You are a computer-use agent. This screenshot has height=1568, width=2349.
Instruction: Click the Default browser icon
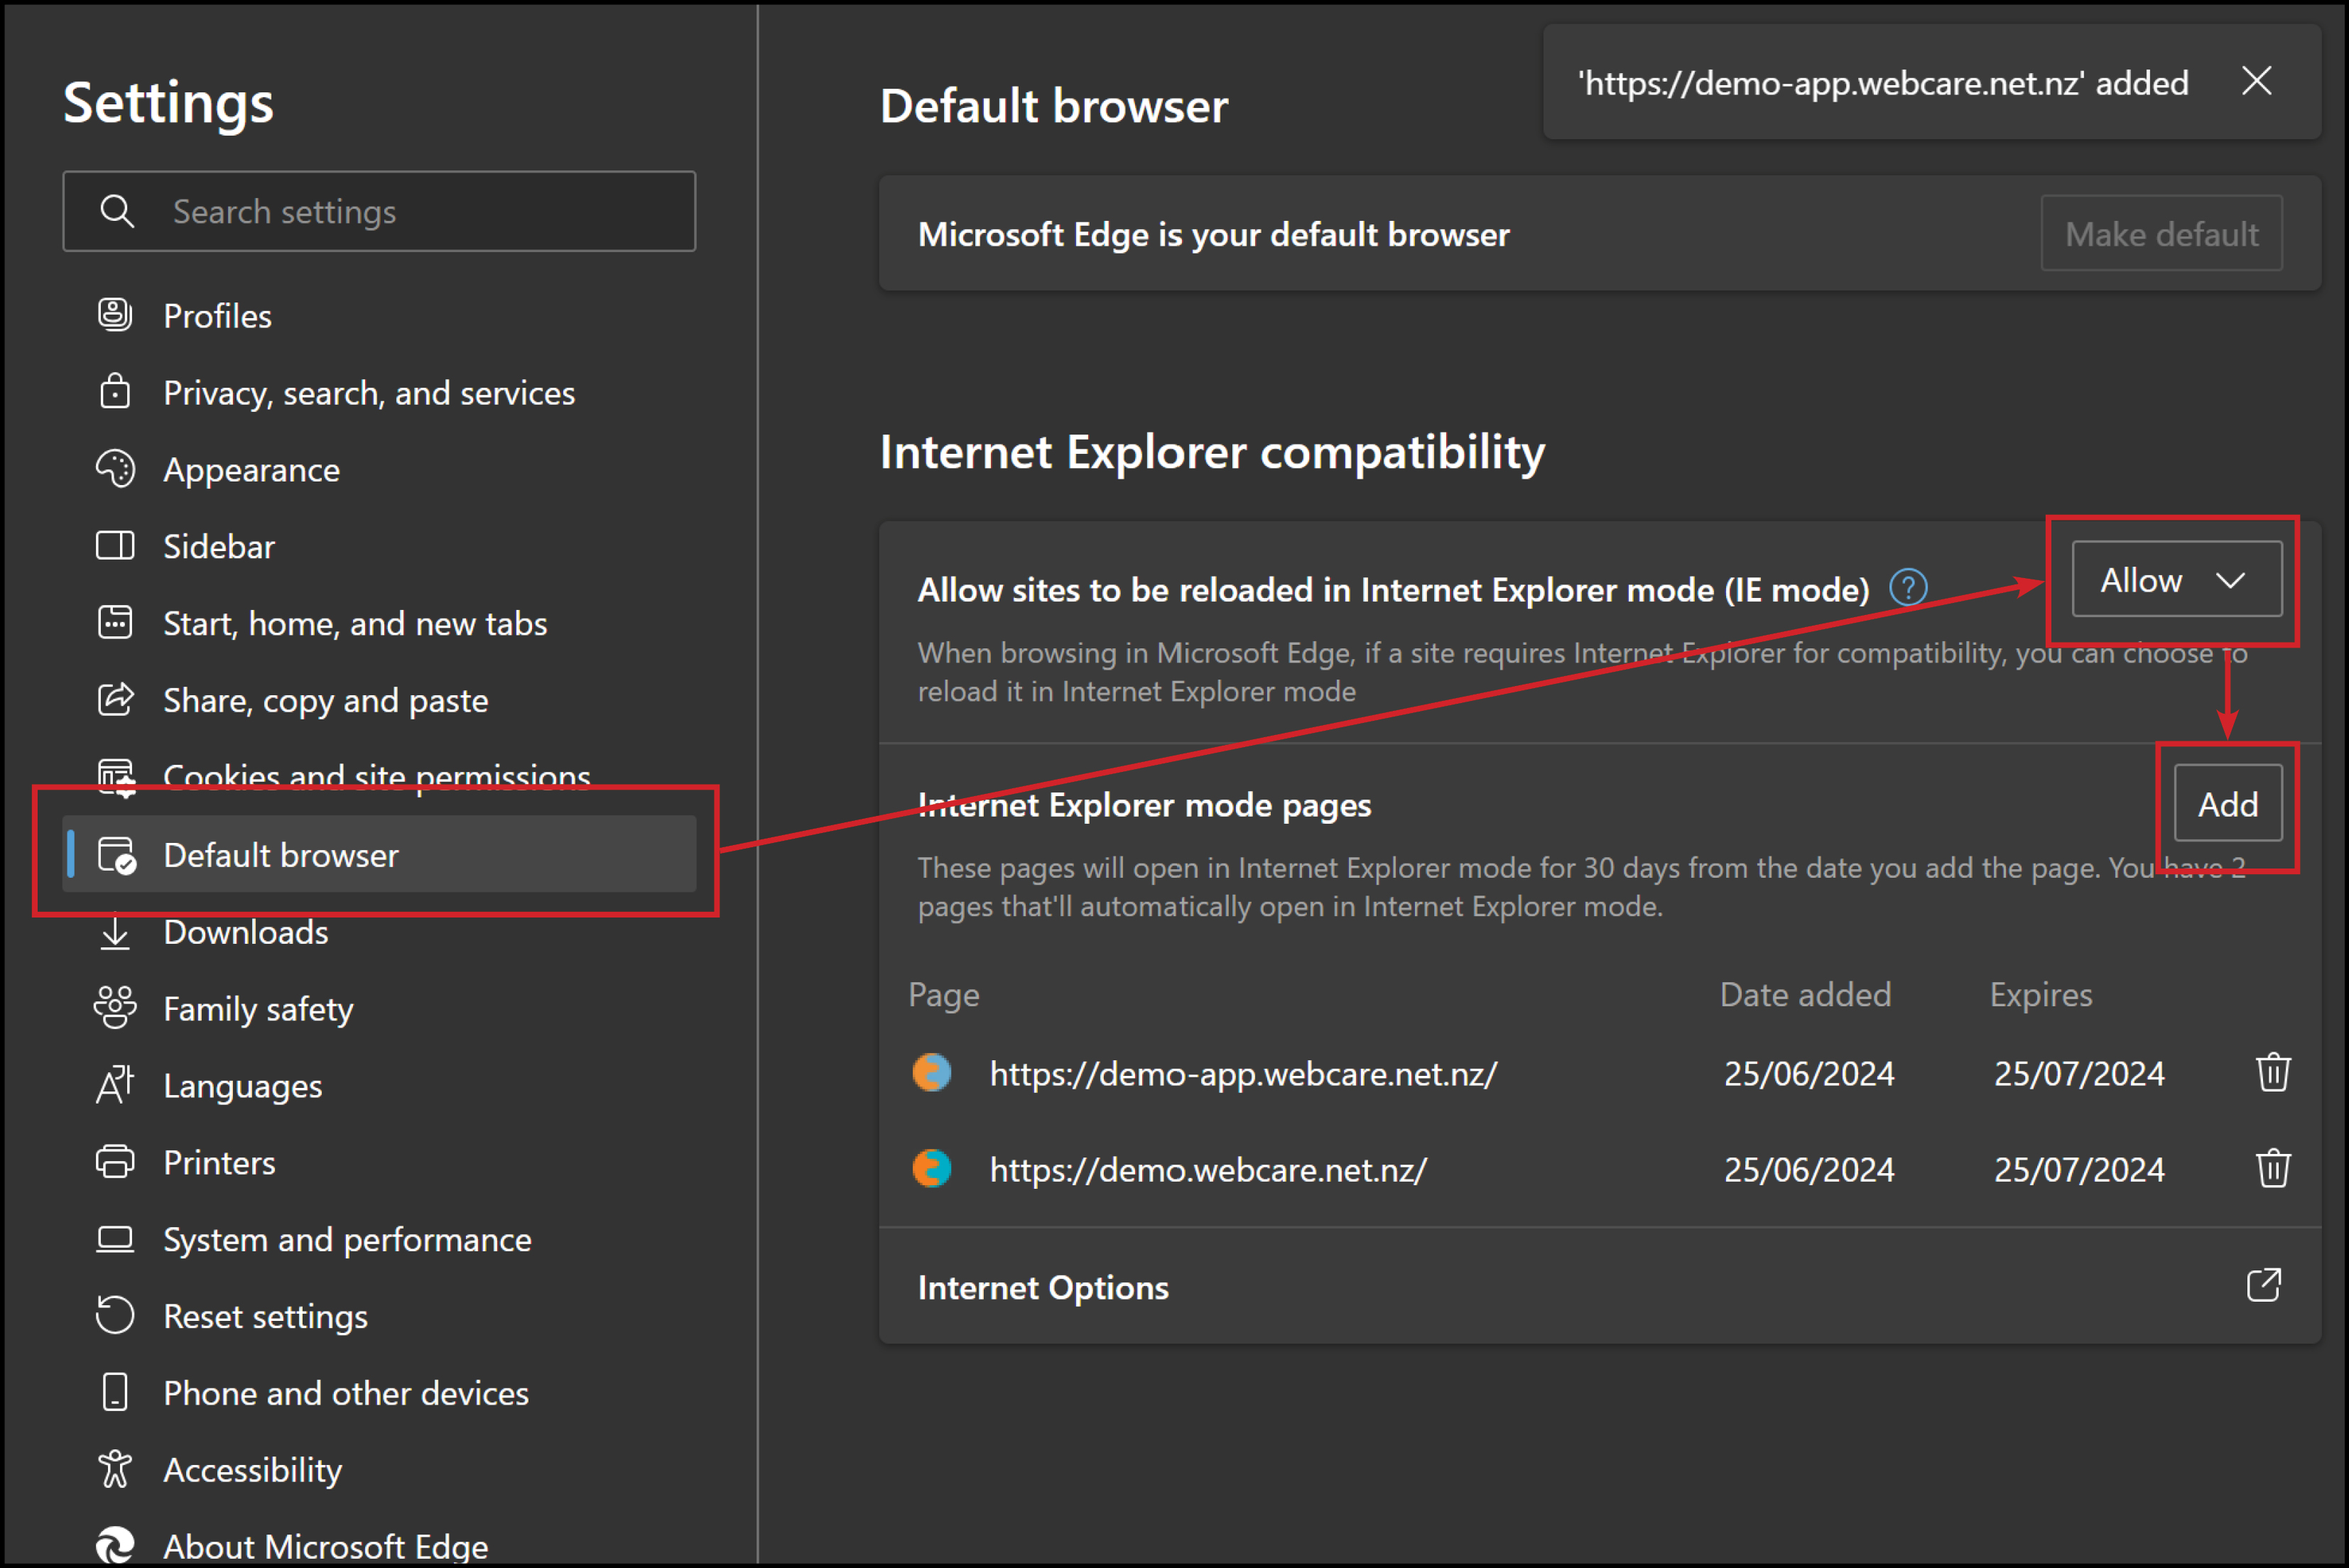tap(117, 855)
